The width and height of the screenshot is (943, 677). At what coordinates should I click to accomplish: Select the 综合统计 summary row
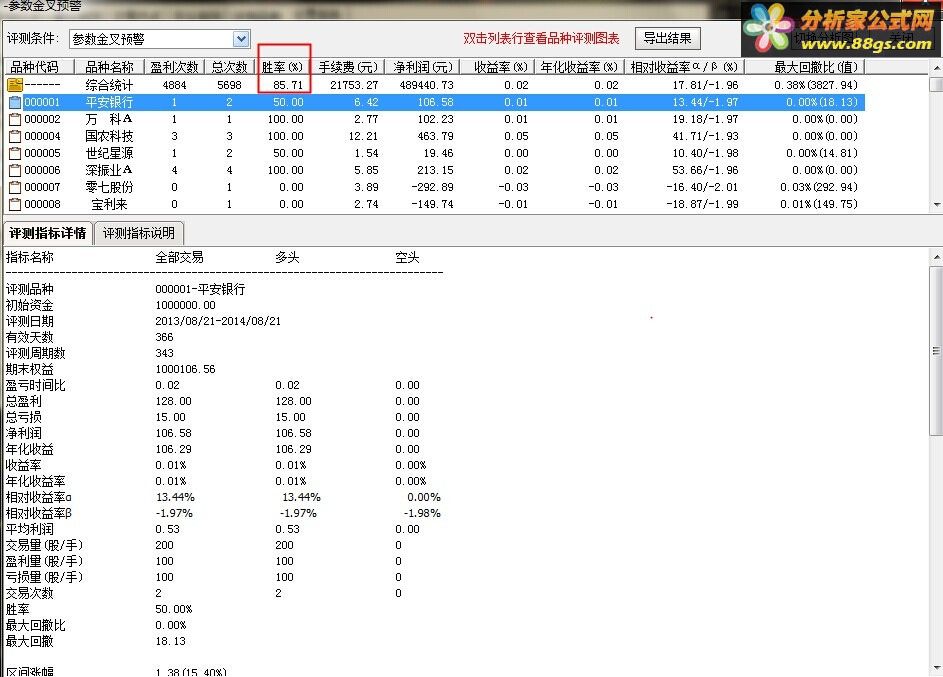point(435,85)
